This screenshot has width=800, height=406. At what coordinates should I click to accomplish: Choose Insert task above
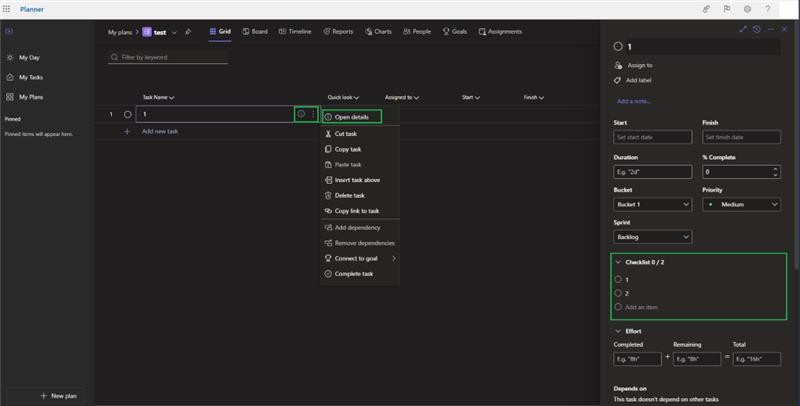[360, 180]
